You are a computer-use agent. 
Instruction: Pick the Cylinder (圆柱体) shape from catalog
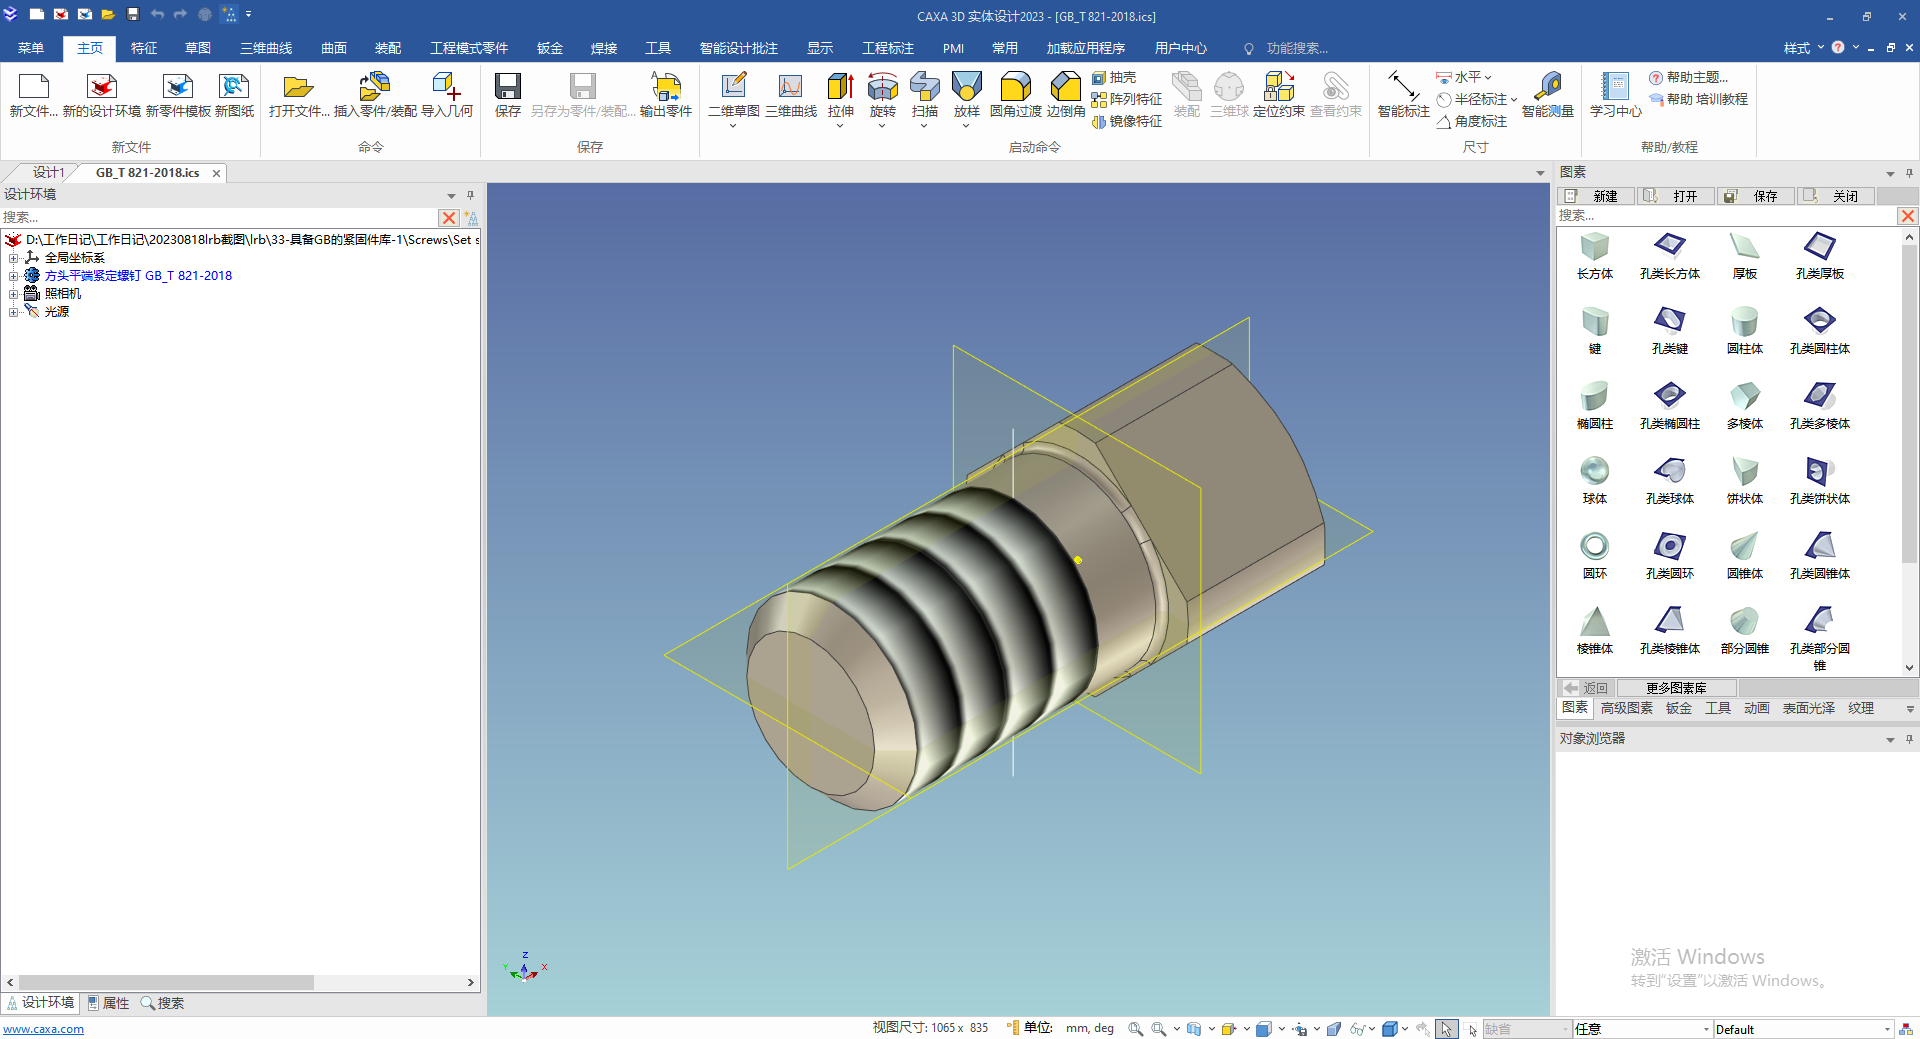(1745, 331)
